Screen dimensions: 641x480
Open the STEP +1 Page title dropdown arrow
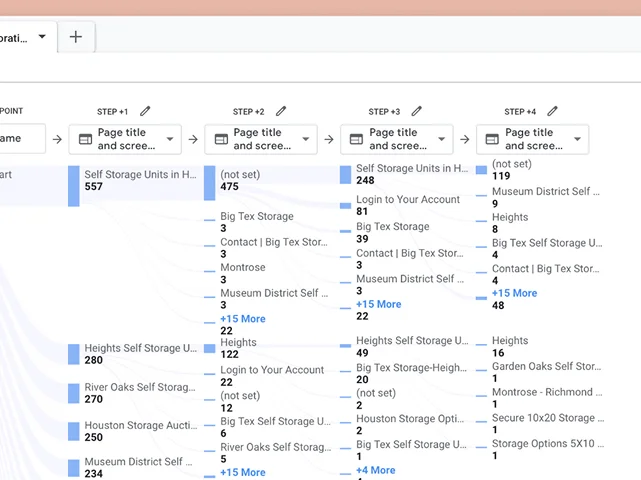pos(171,139)
